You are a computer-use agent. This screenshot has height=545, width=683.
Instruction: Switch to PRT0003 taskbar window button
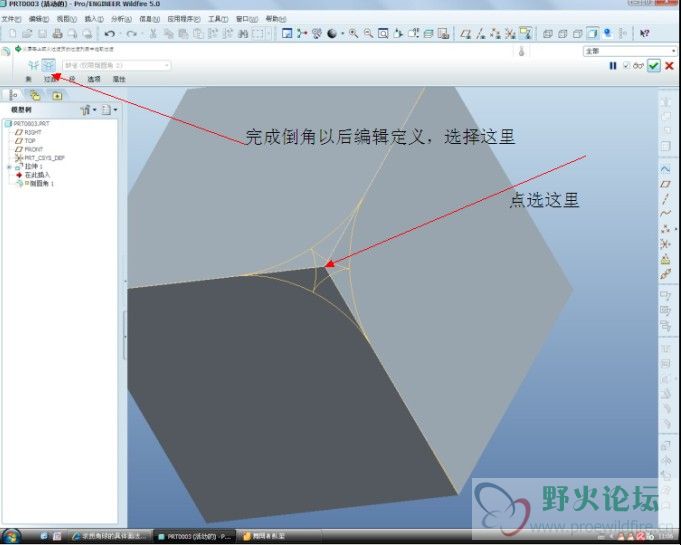coord(195,536)
